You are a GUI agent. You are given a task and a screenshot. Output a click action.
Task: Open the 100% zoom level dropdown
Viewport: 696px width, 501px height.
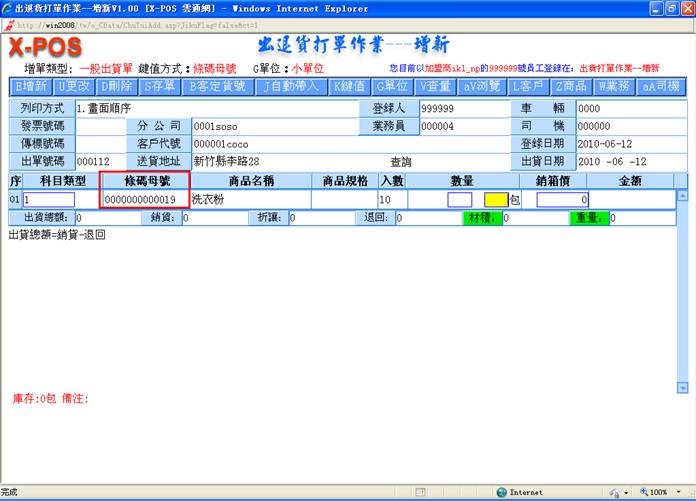[x=663, y=492]
